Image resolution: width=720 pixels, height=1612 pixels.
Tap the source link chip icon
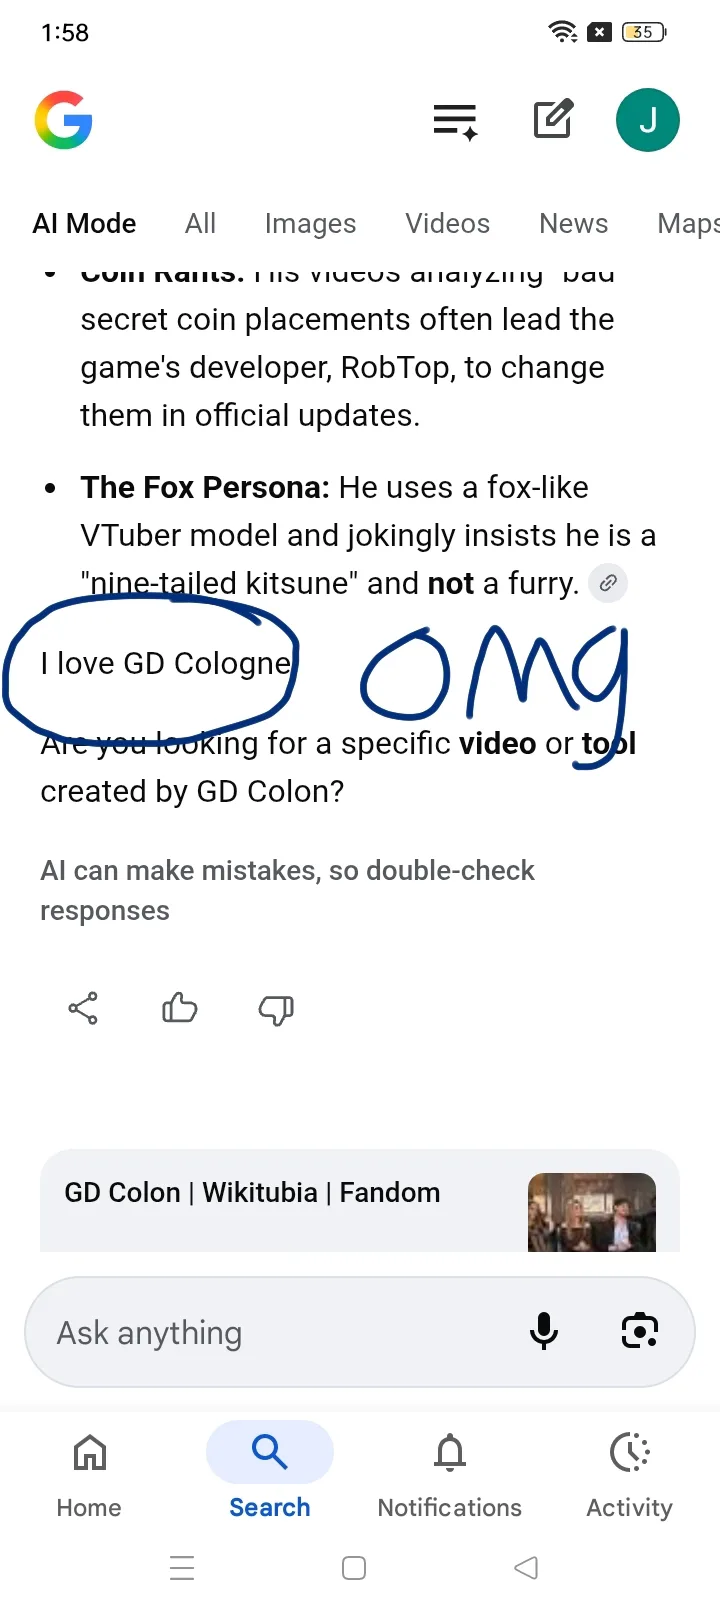point(608,583)
